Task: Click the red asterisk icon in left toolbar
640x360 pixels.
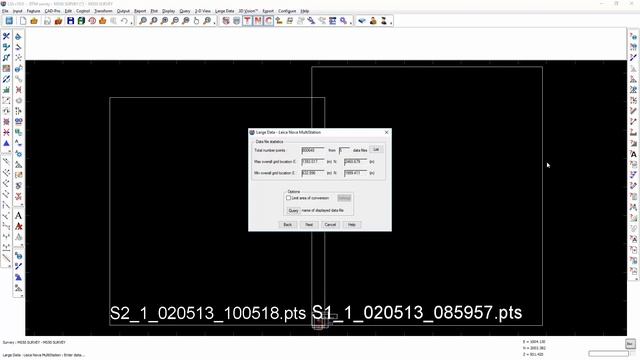Action: coord(6,132)
